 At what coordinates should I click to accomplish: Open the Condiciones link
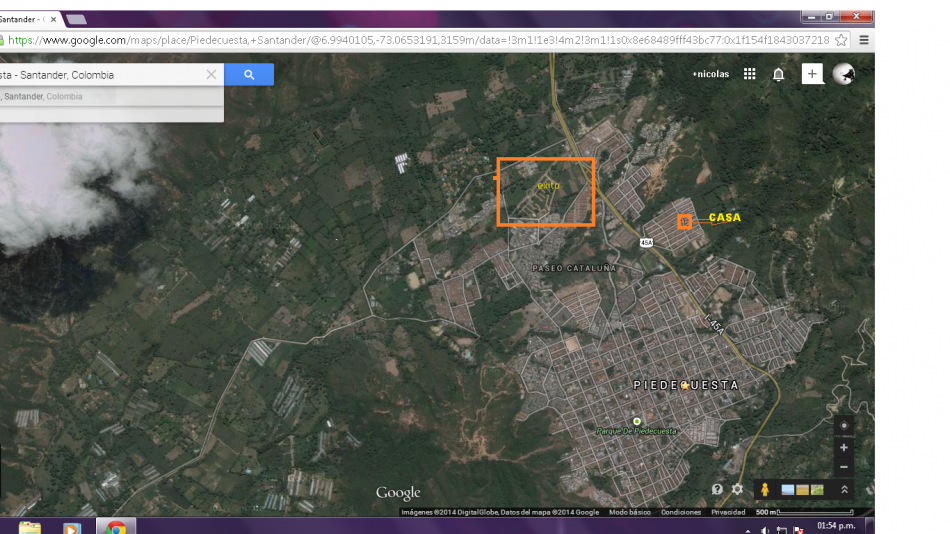[681, 512]
